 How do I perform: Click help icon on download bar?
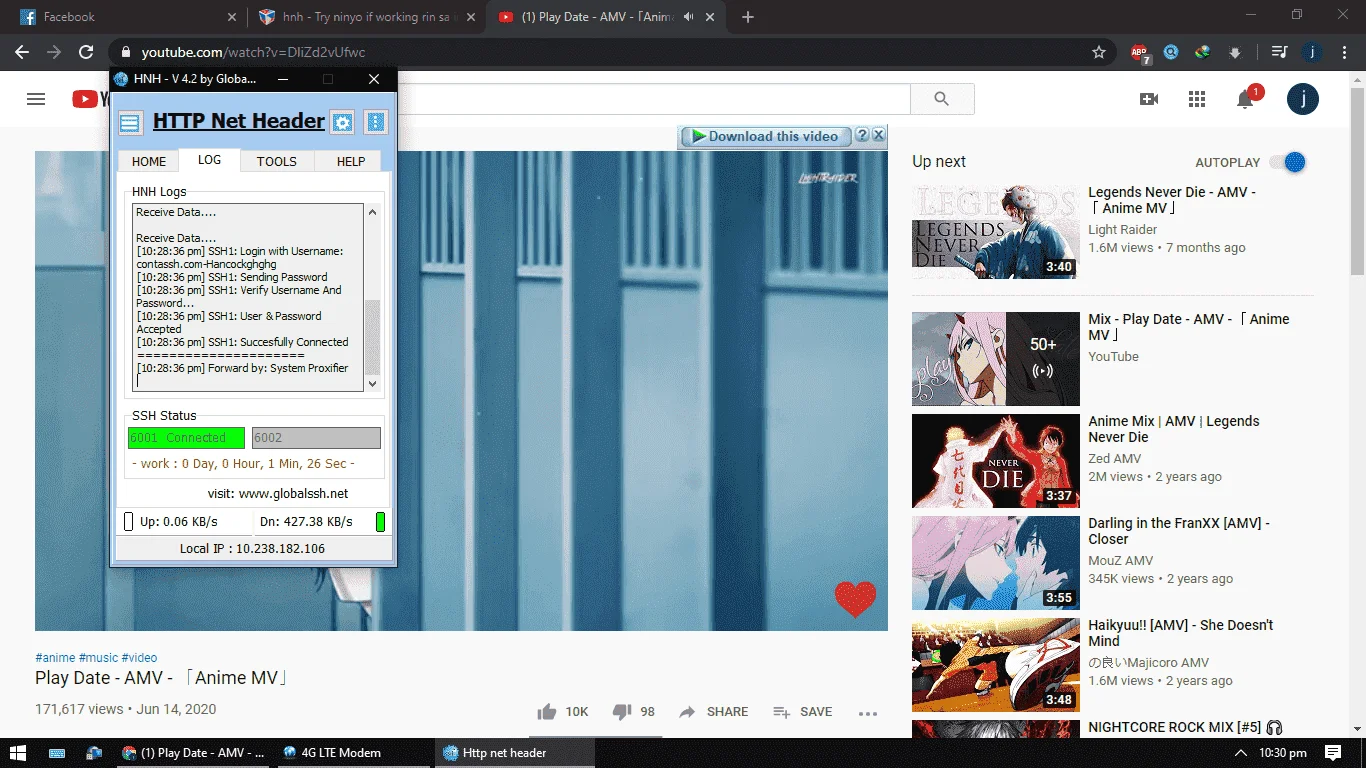tap(862, 136)
